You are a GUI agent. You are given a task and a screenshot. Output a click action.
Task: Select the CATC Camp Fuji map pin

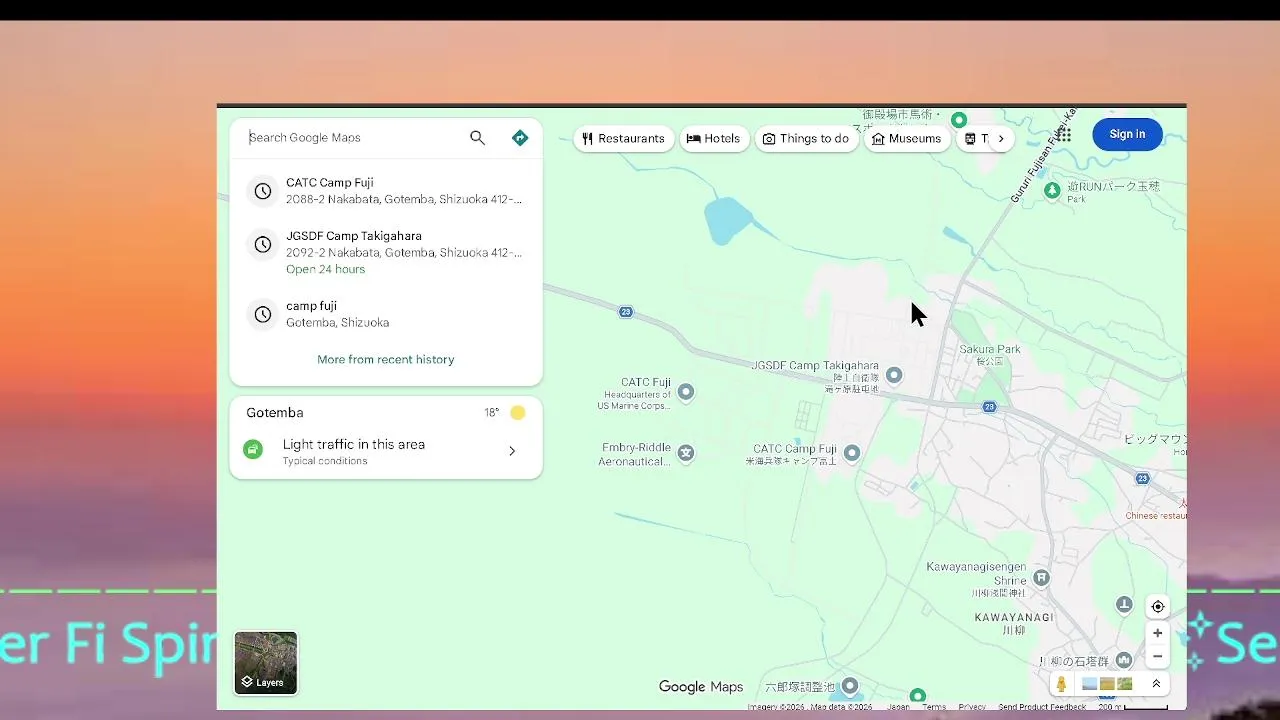852,453
